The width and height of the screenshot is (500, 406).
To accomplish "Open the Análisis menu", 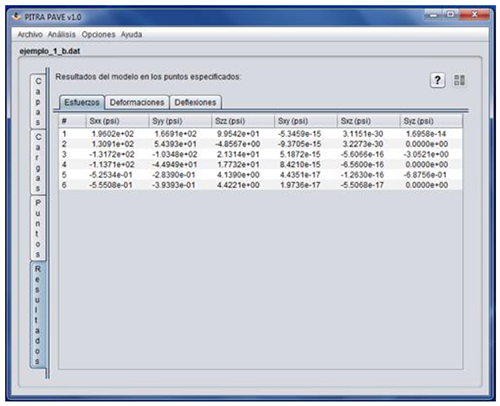I will click(x=62, y=34).
